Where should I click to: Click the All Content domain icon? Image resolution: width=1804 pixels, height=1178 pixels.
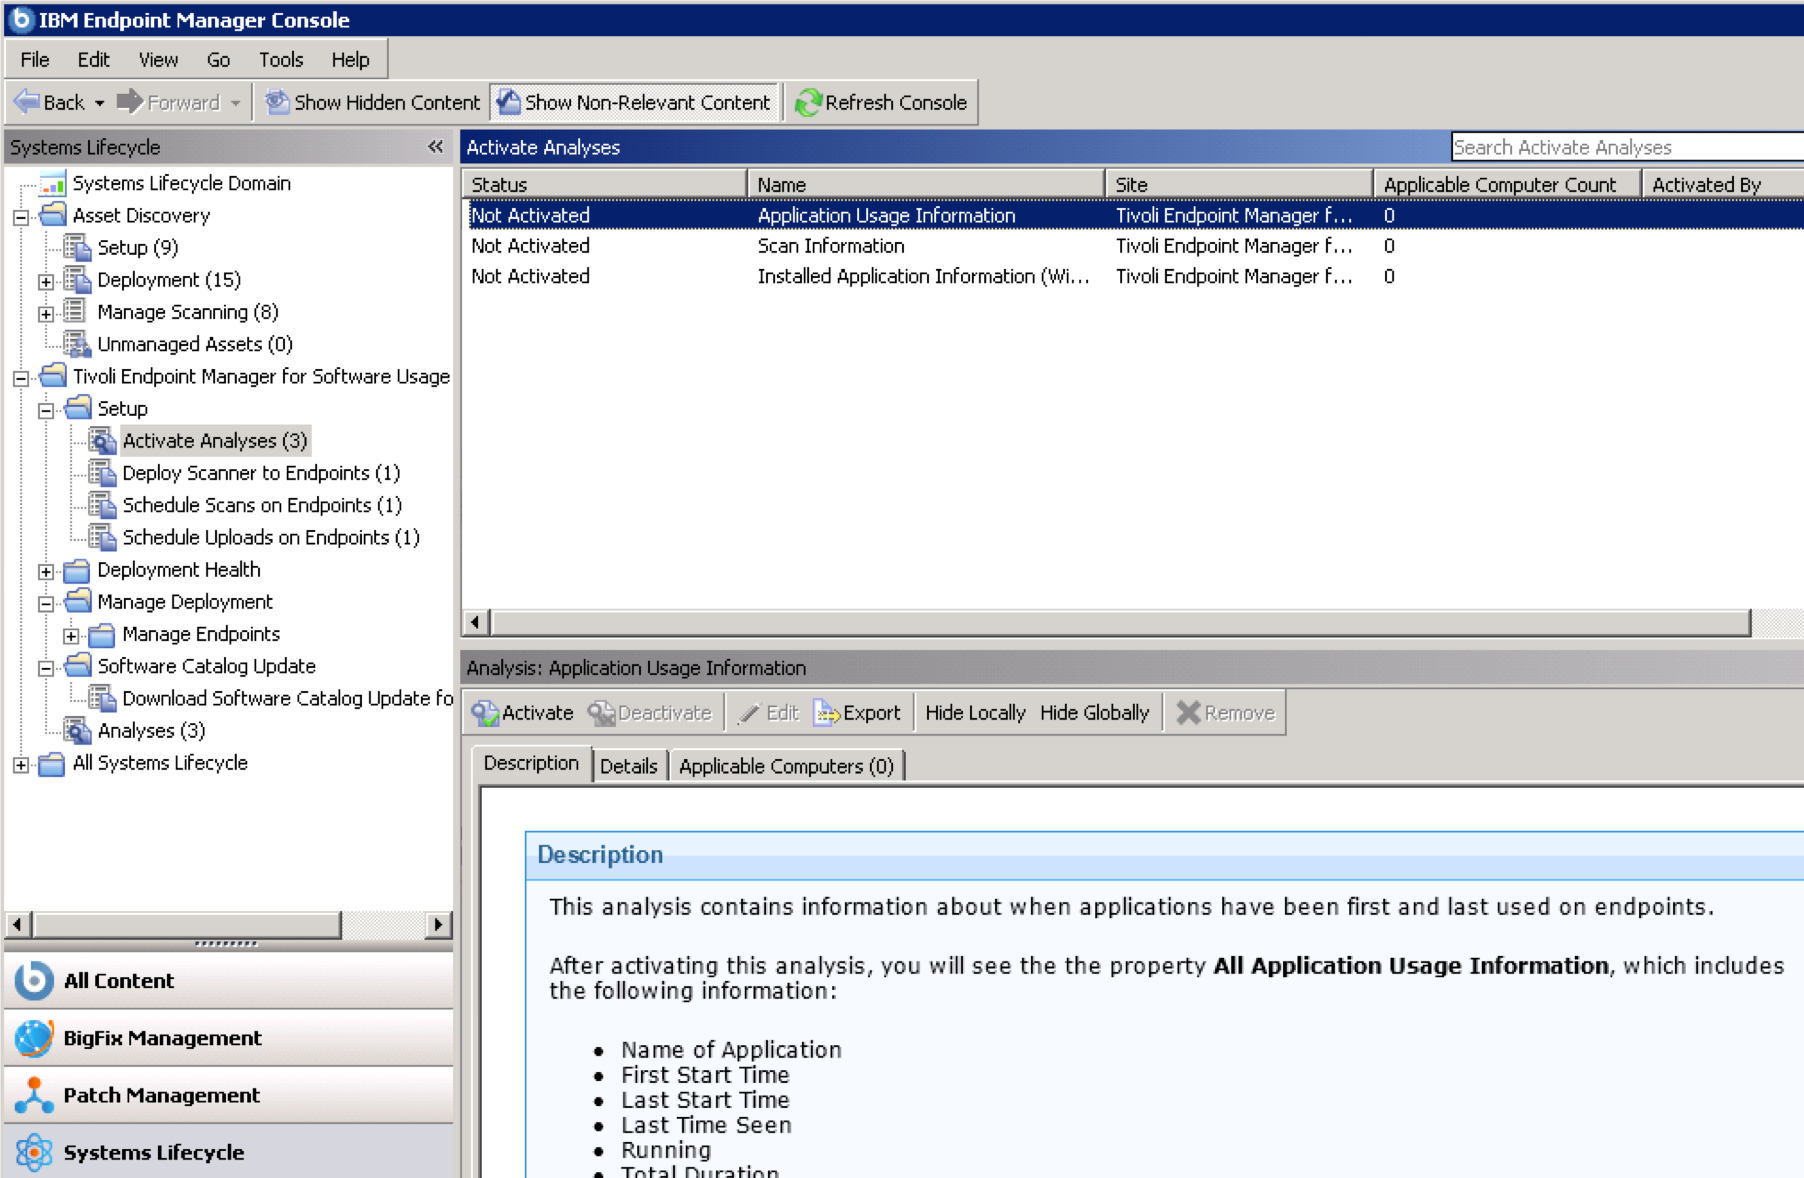34,981
